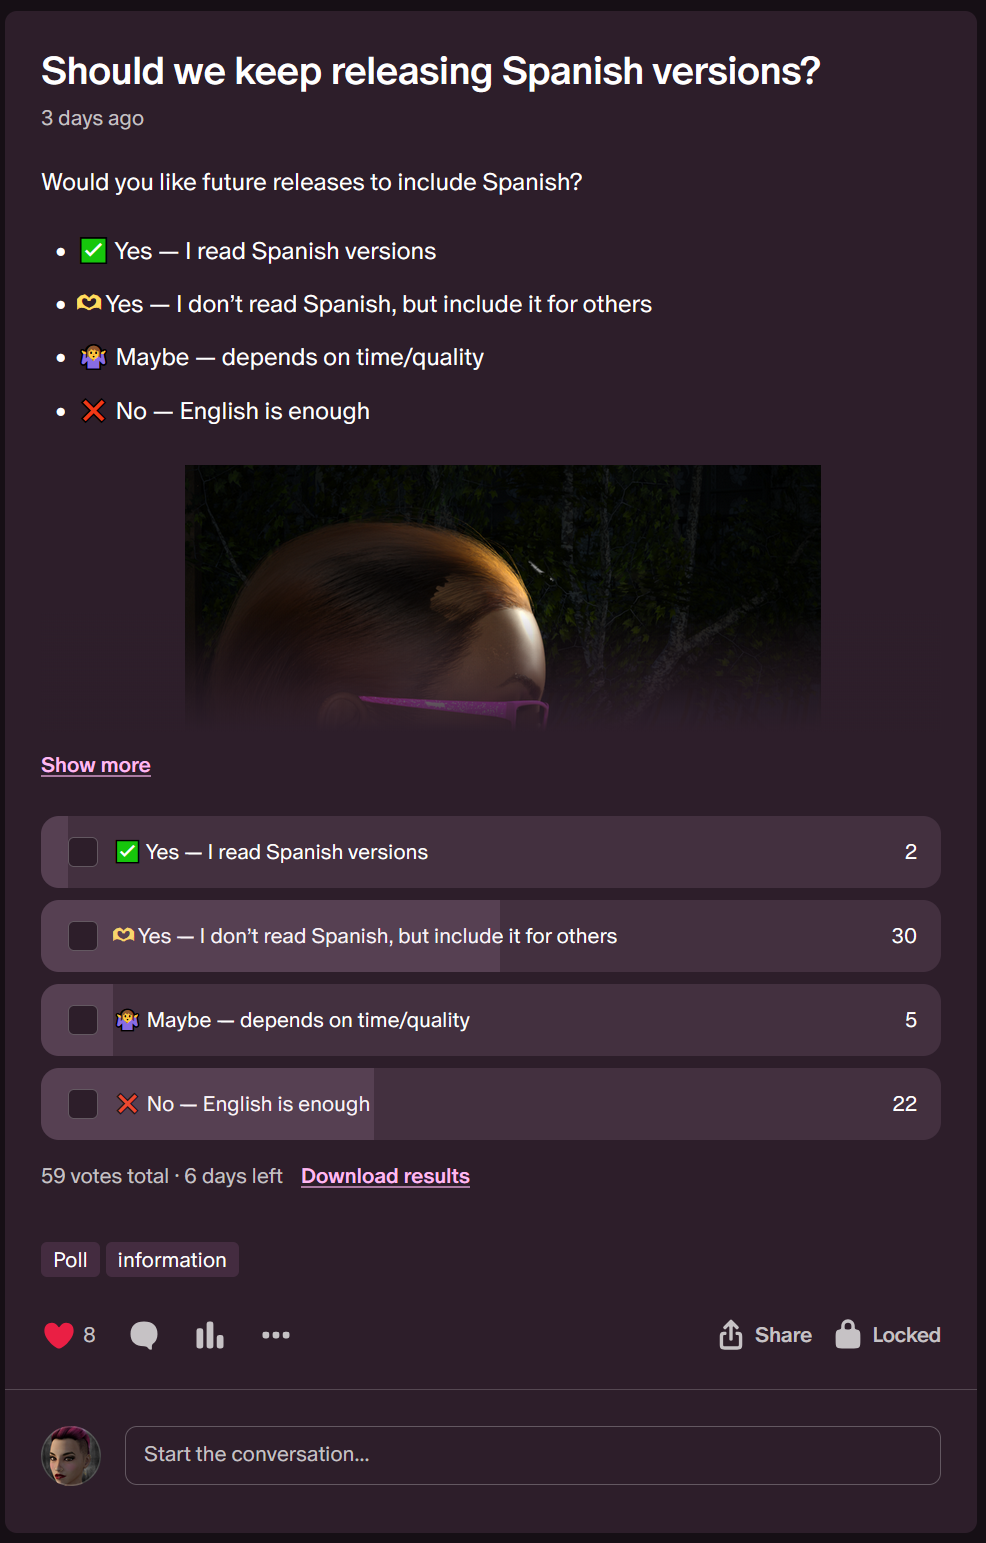View post stats bar chart icon
Image resolution: width=986 pixels, height=1543 pixels.
point(210,1335)
